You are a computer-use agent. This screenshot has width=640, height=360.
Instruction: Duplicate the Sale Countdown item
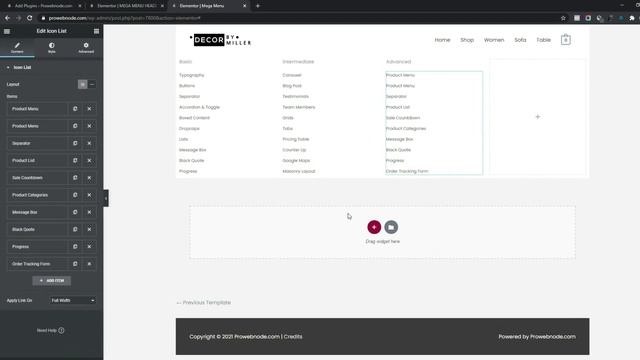pyautogui.click(x=75, y=178)
